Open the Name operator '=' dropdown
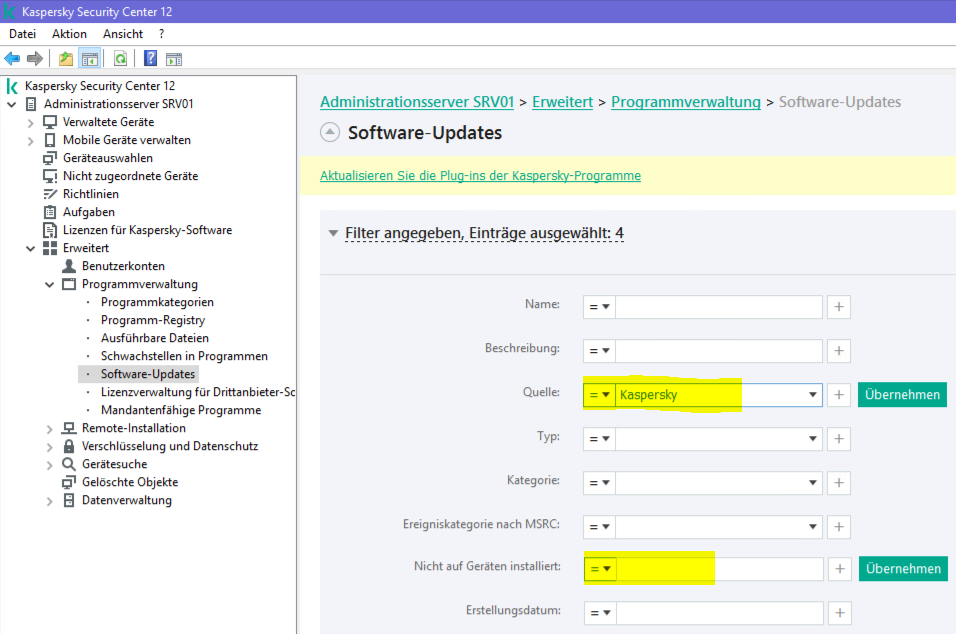The height and width of the screenshot is (634, 956). [599, 307]
